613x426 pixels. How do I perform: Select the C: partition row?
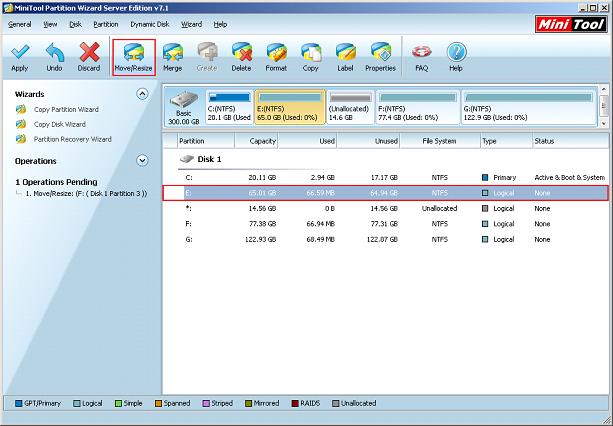[385, 177]
